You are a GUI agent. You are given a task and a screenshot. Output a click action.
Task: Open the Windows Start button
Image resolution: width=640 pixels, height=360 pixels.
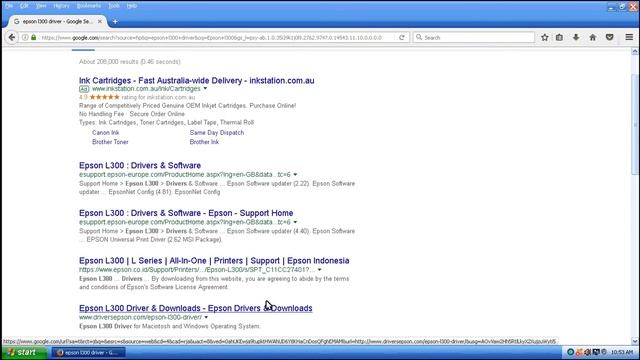pos(24,352)
